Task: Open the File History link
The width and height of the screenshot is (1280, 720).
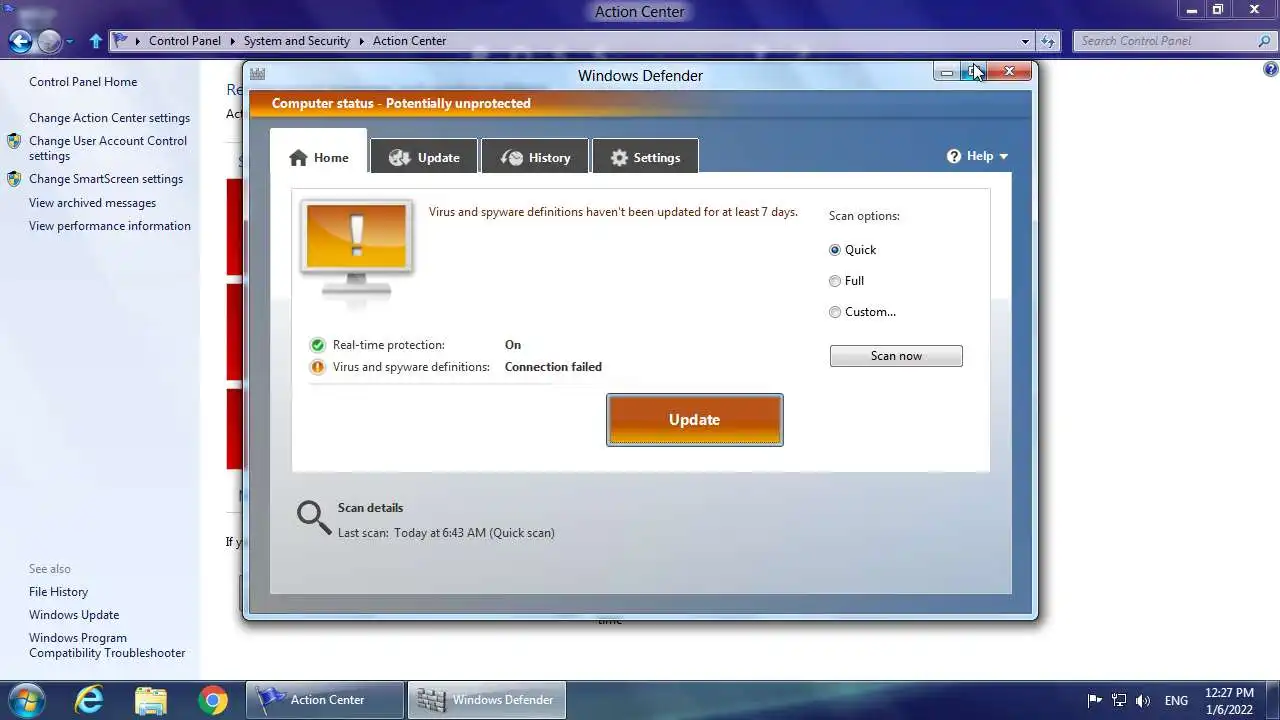Action: pyautogui.click(x=58, y=592)
